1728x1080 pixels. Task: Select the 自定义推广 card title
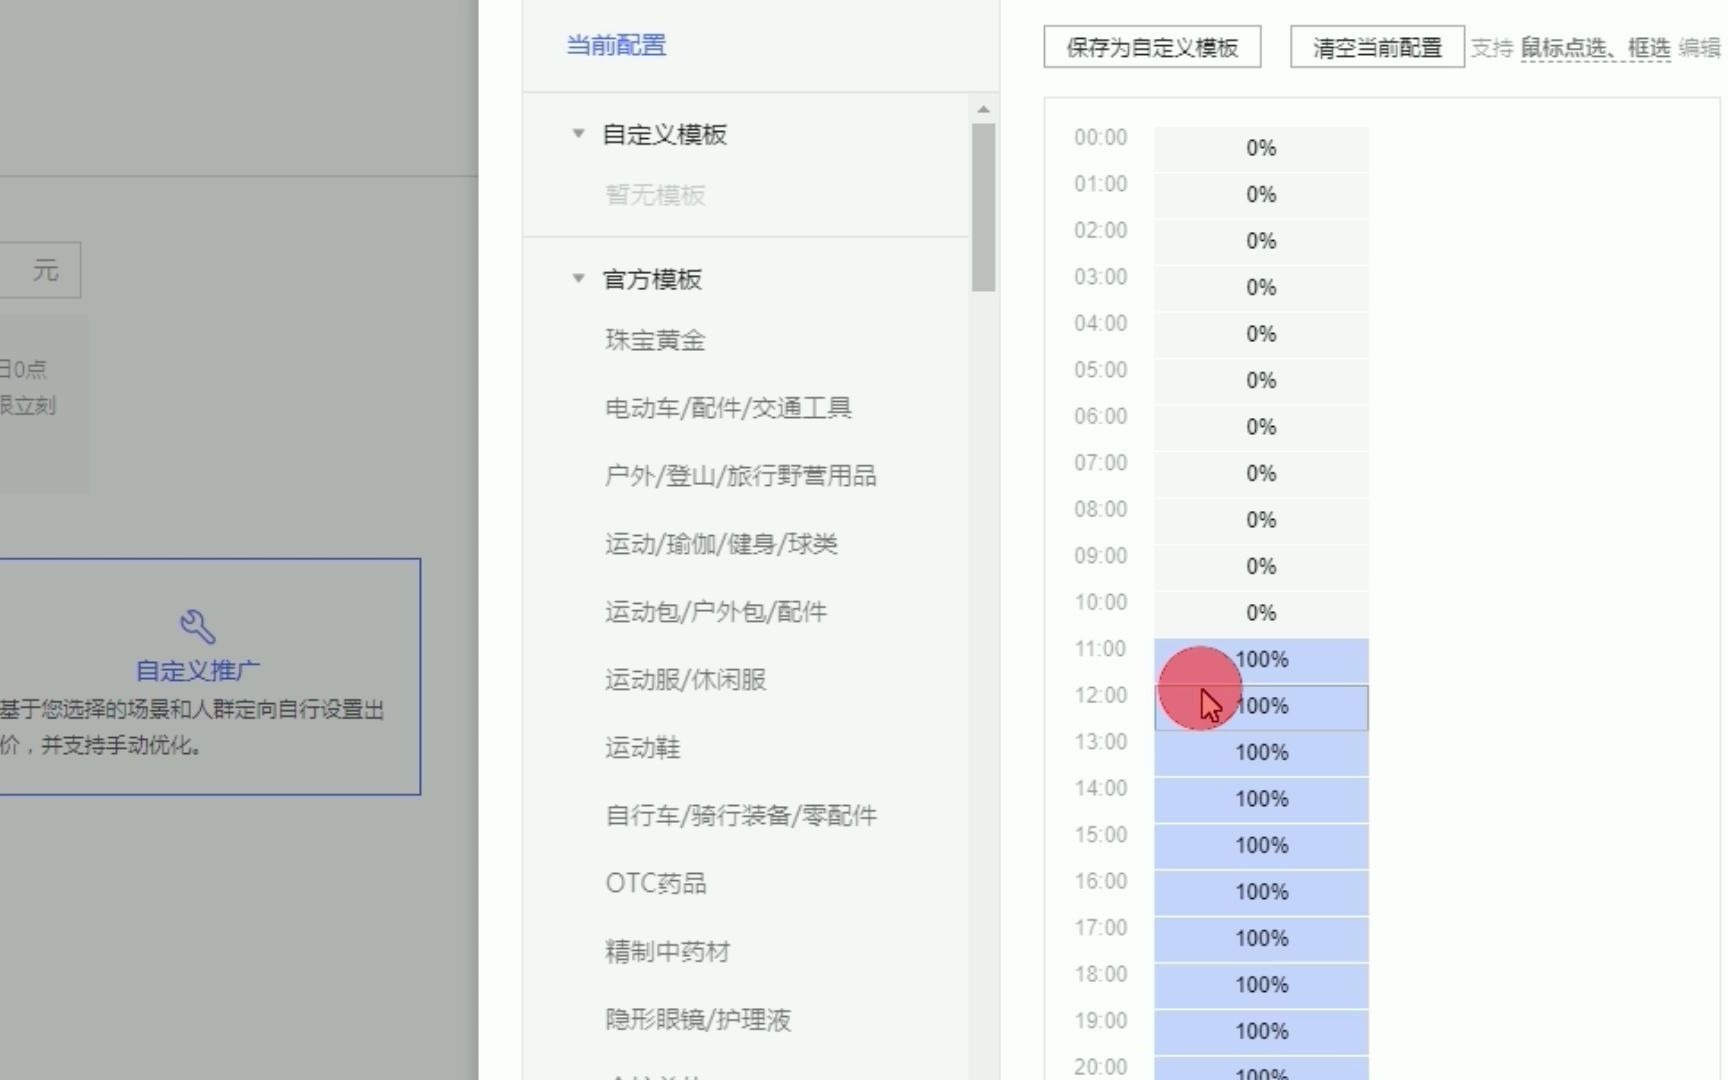point(198,671)
